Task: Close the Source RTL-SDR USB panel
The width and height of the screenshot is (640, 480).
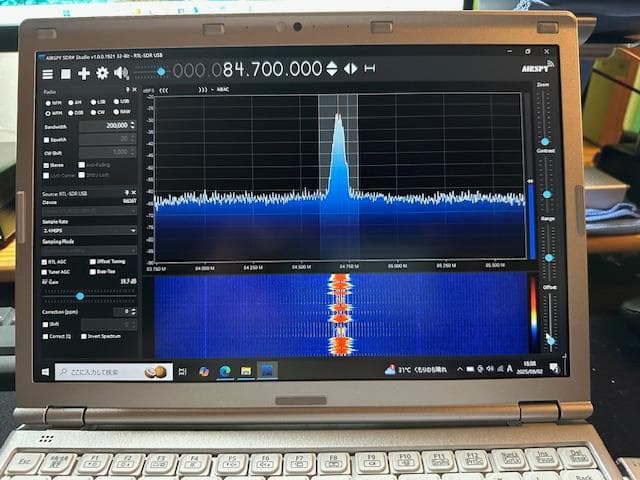Action: [x=133, y=192]
